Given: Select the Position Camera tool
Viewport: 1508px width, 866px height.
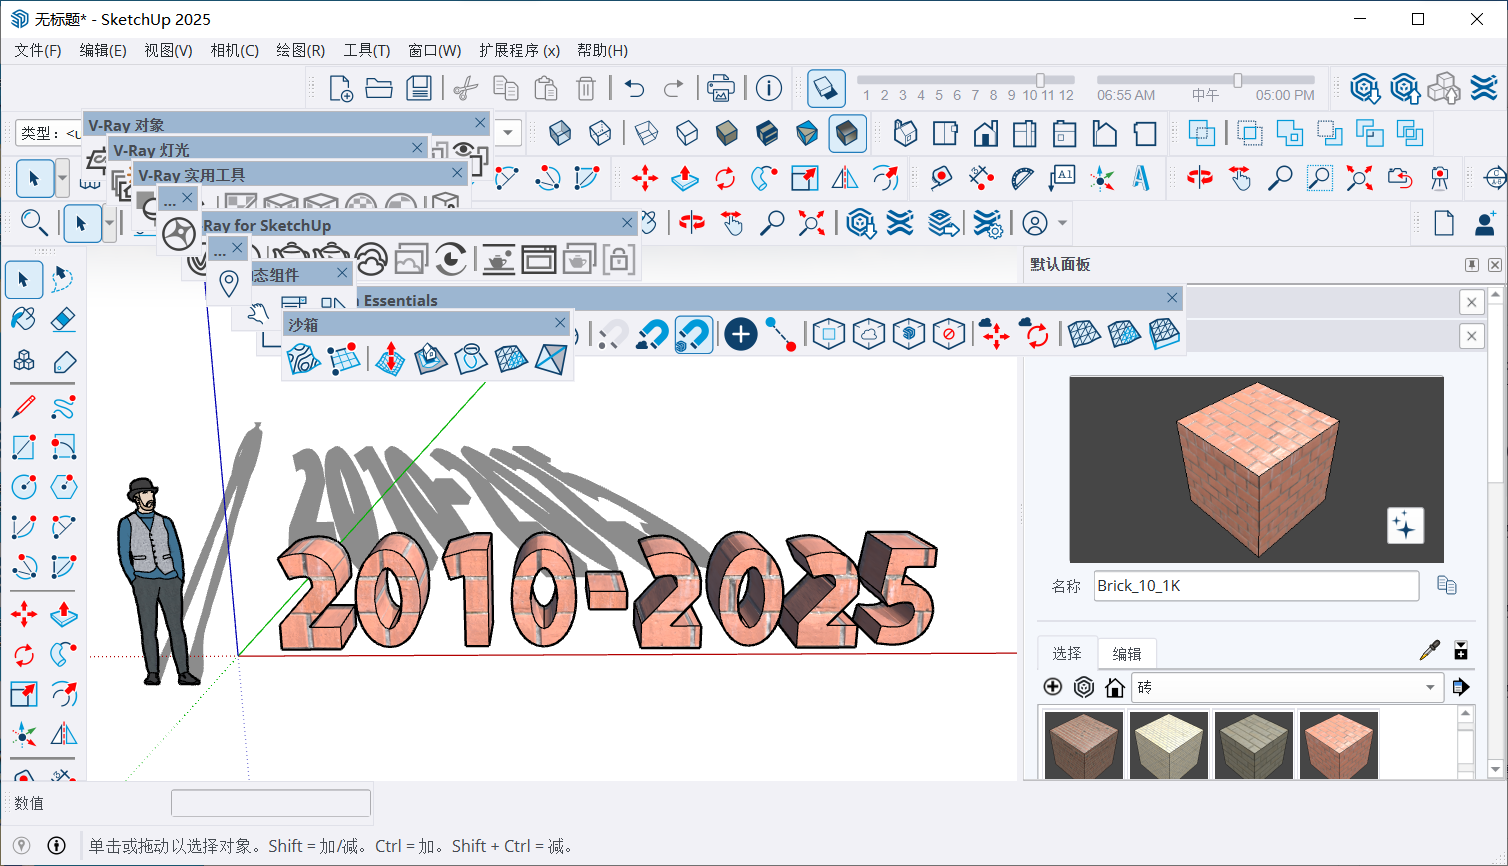Looking at the screenshot, I should (1439, 178).
